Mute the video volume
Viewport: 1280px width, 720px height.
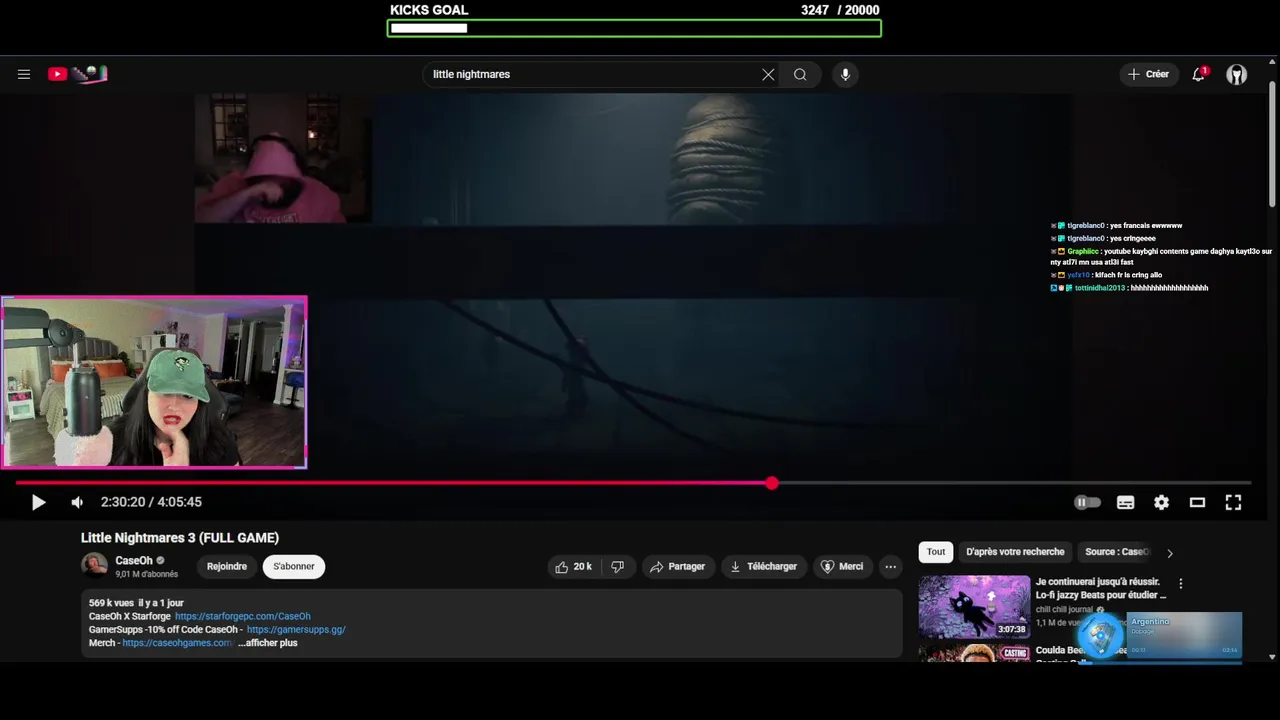point(77,502)
